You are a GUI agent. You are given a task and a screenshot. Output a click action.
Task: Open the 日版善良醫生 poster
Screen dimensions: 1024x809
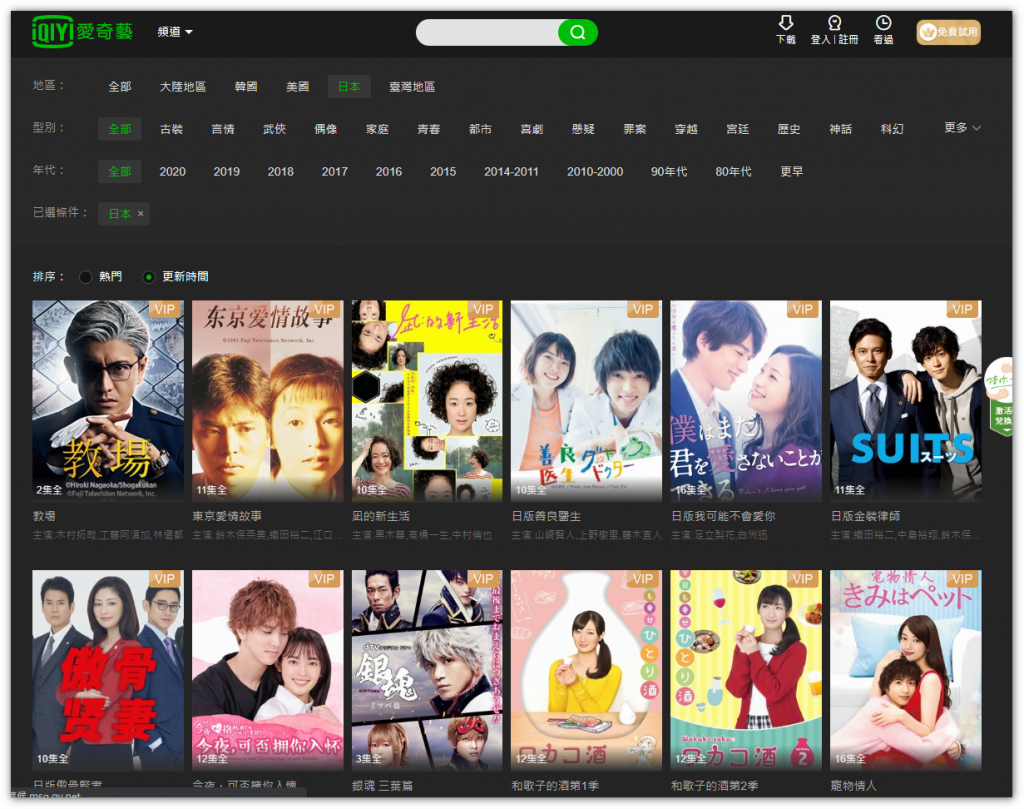click(x=586, y=401)
